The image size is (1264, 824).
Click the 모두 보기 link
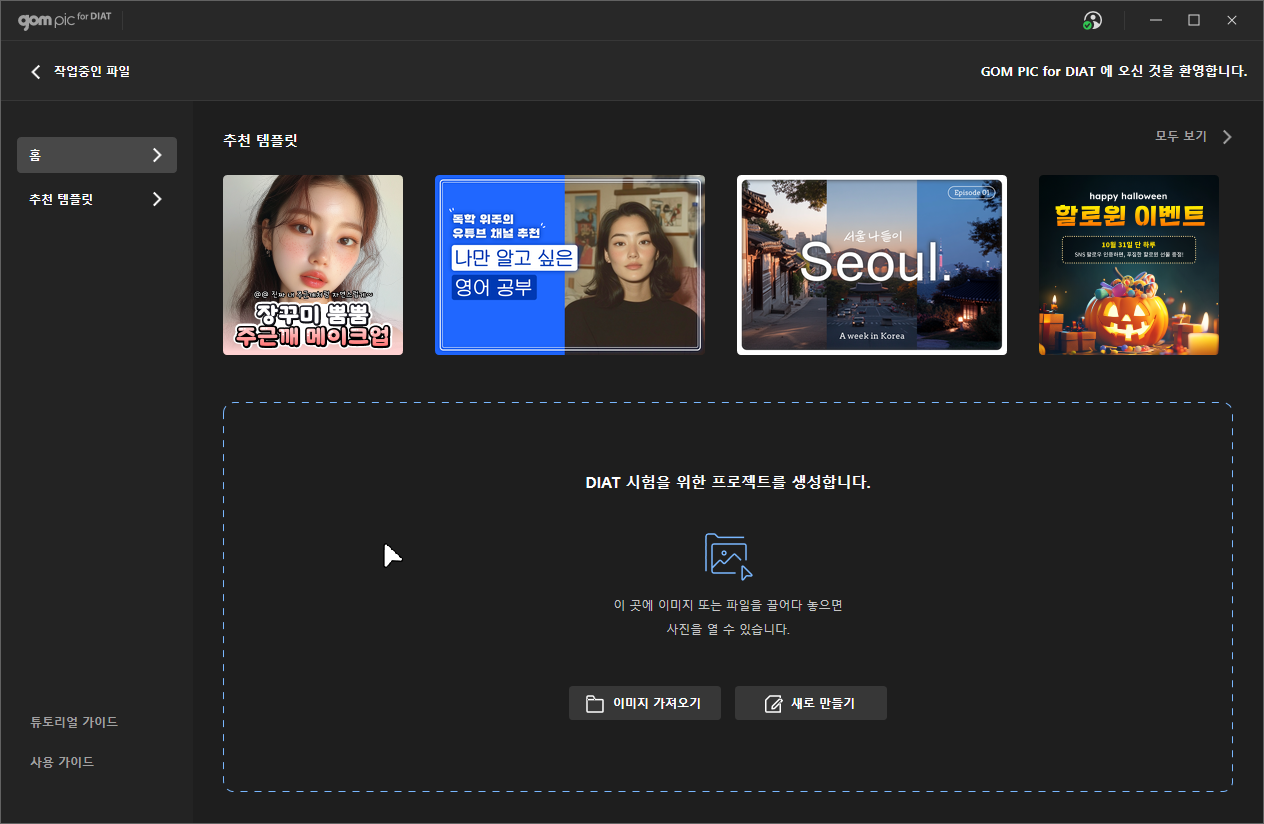pos(1180,136)
